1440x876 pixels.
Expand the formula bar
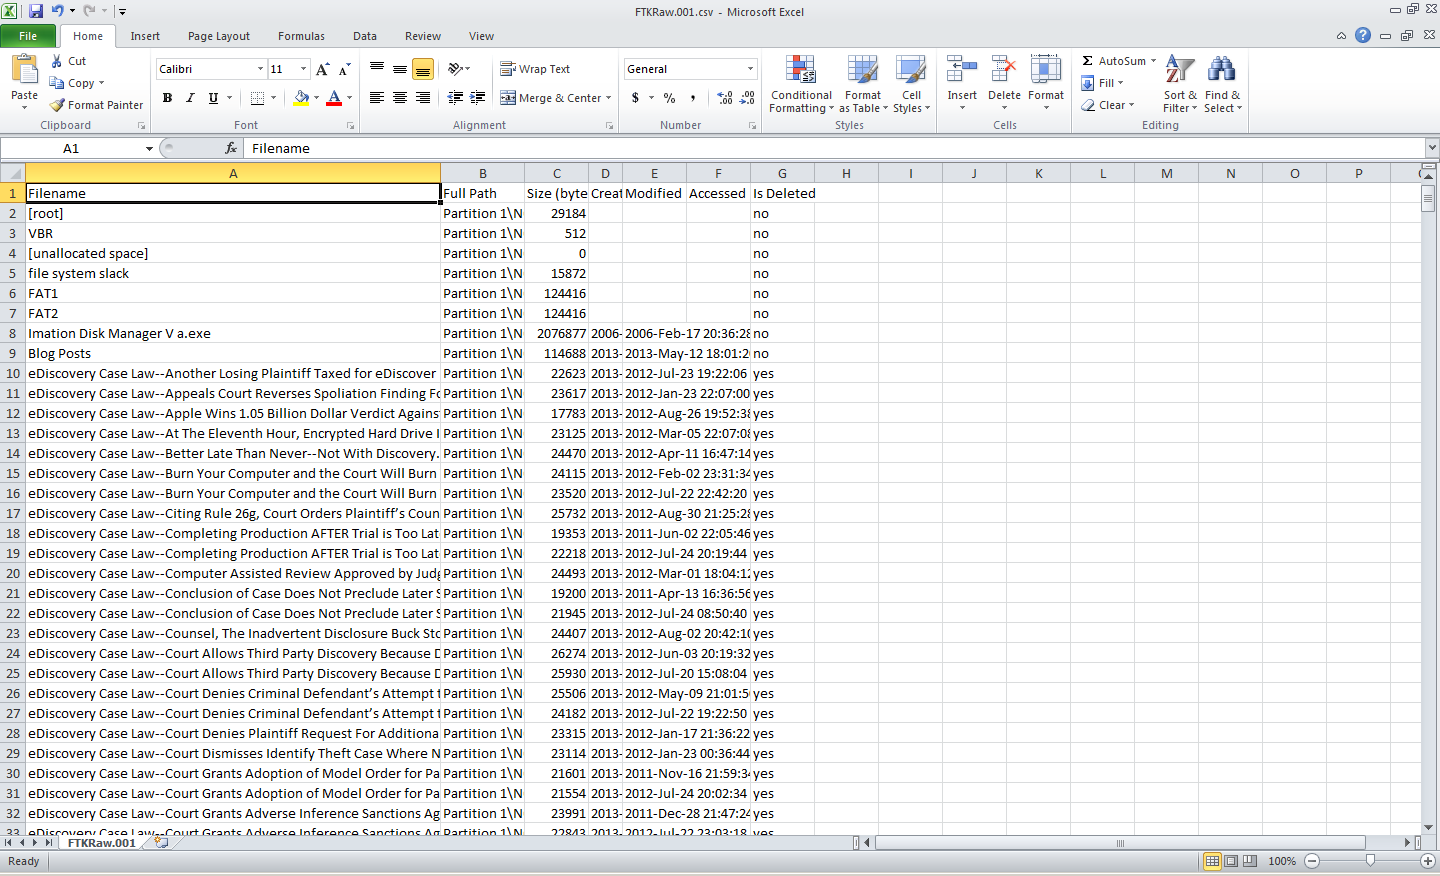(1432, 148)
